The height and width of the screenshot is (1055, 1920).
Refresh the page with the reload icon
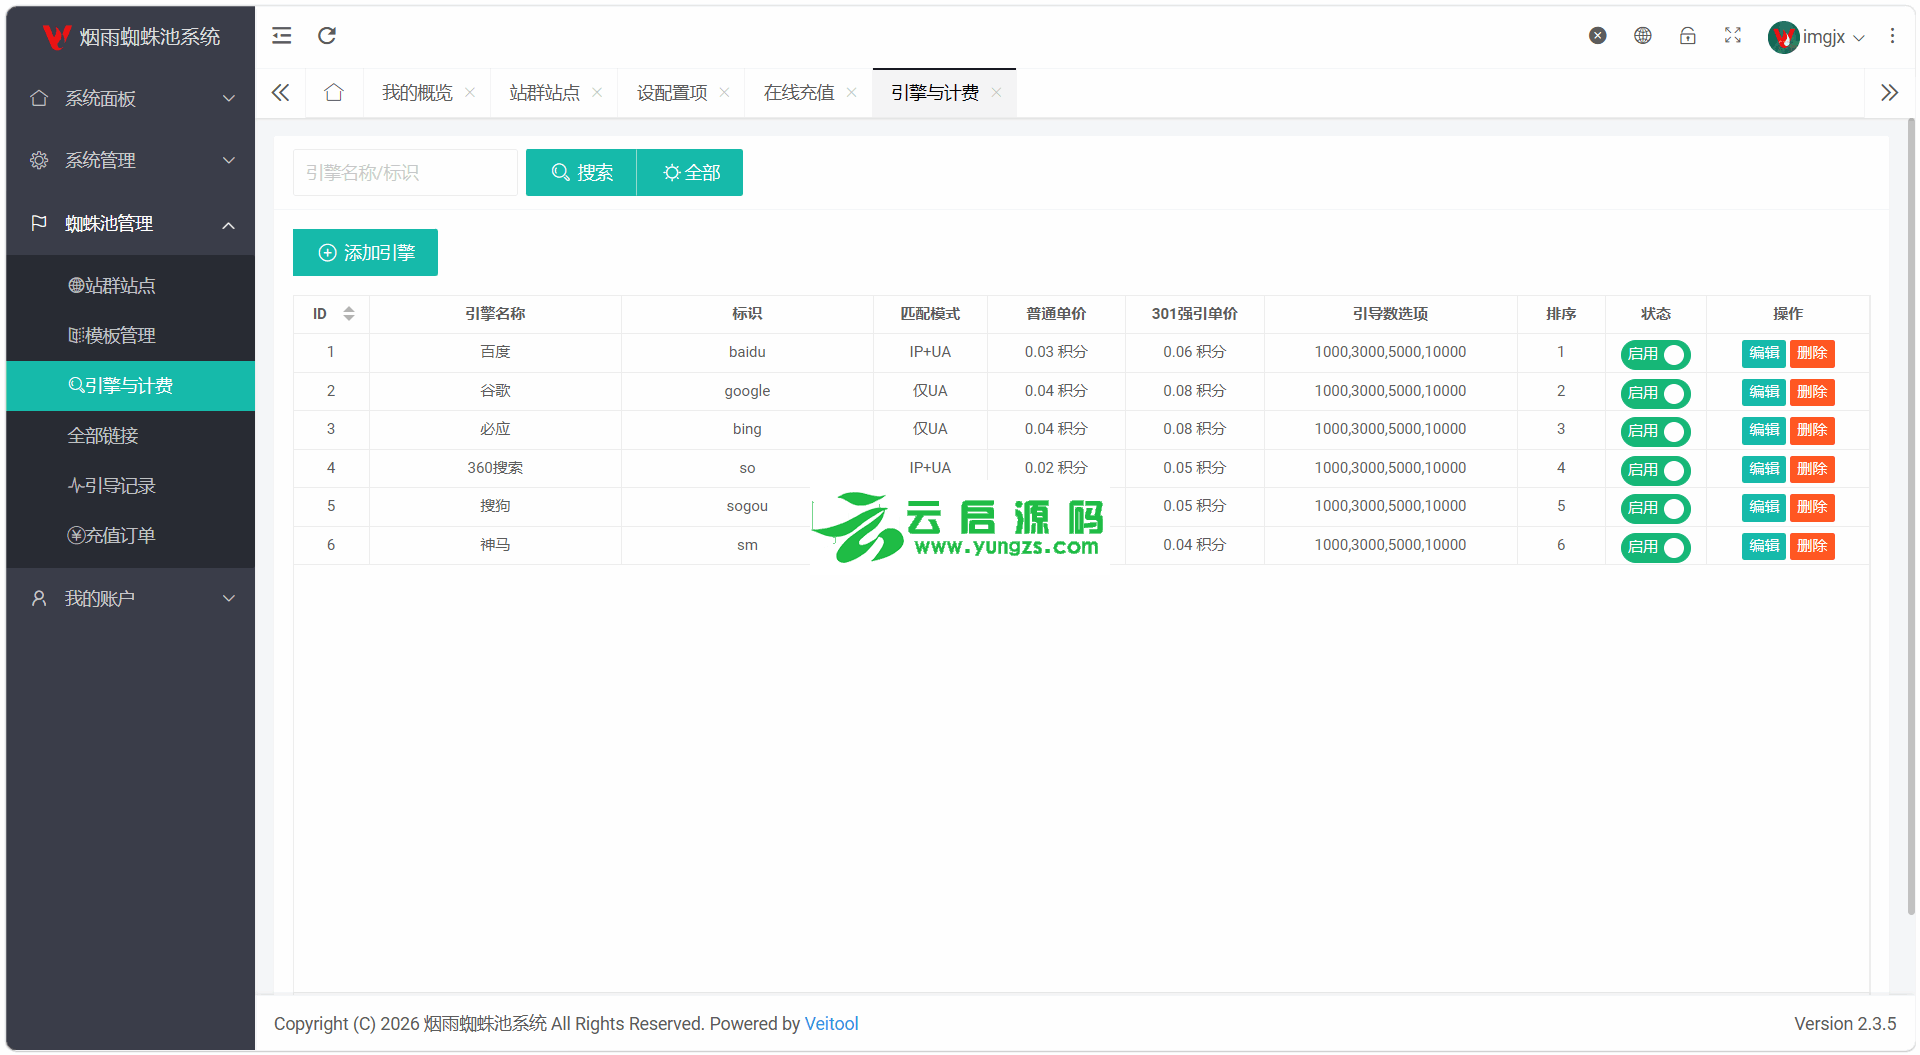pyautogui.click(x=327, y=36)
